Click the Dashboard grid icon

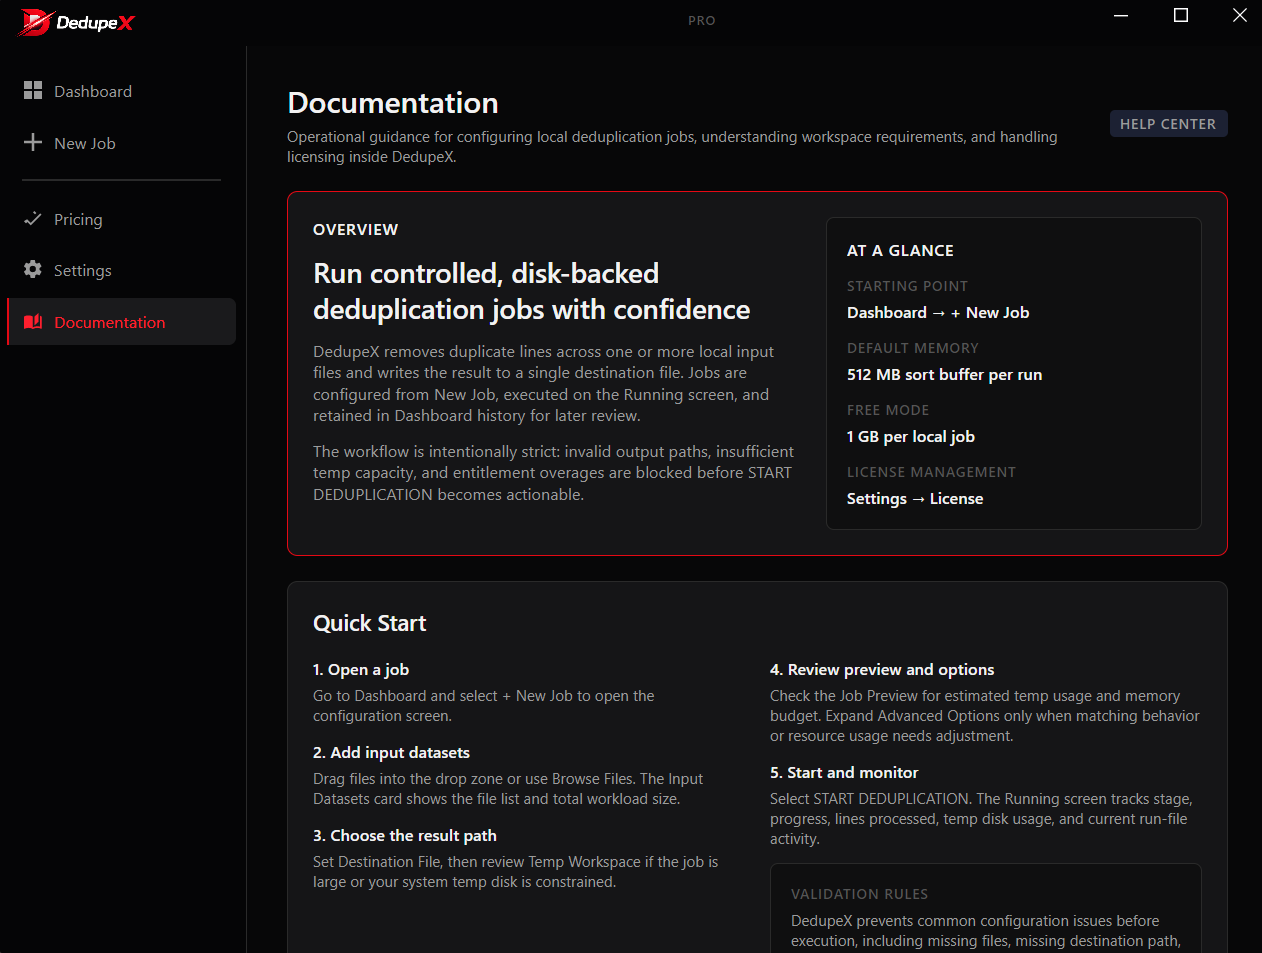pyautogui.click(x=33, y=91)
